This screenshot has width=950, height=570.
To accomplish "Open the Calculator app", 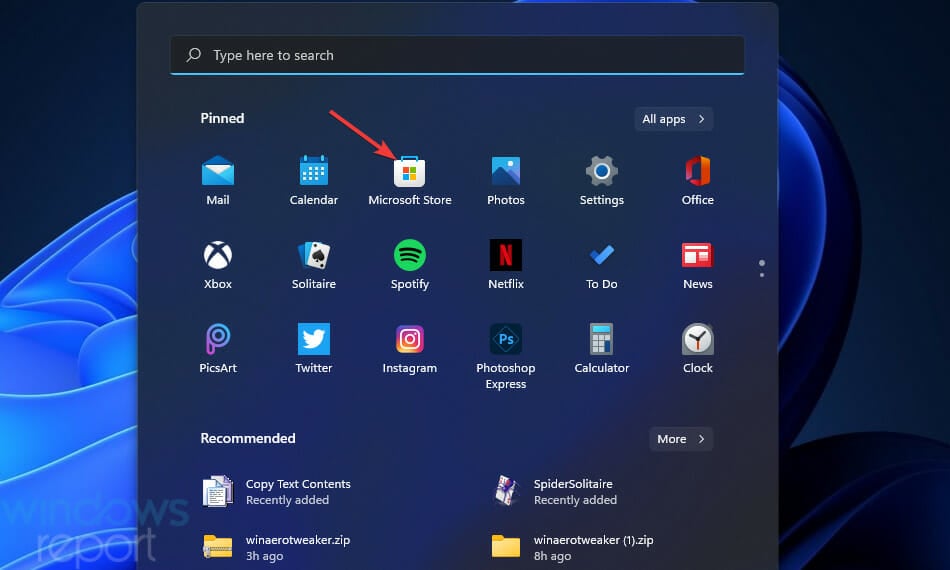I will [x=601, y=348].
